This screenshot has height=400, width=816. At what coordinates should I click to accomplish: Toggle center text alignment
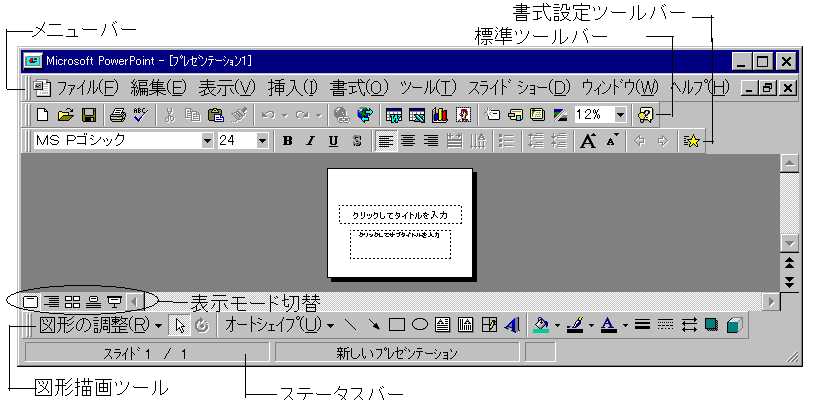tap(409, 141)
